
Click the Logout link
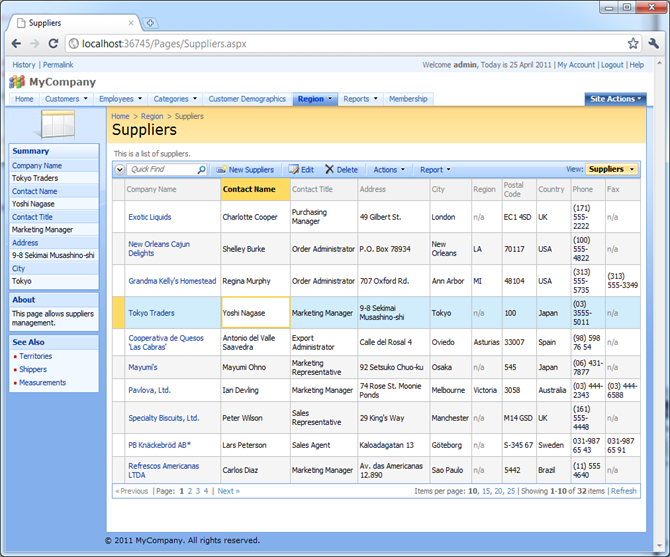click(612, 65)
